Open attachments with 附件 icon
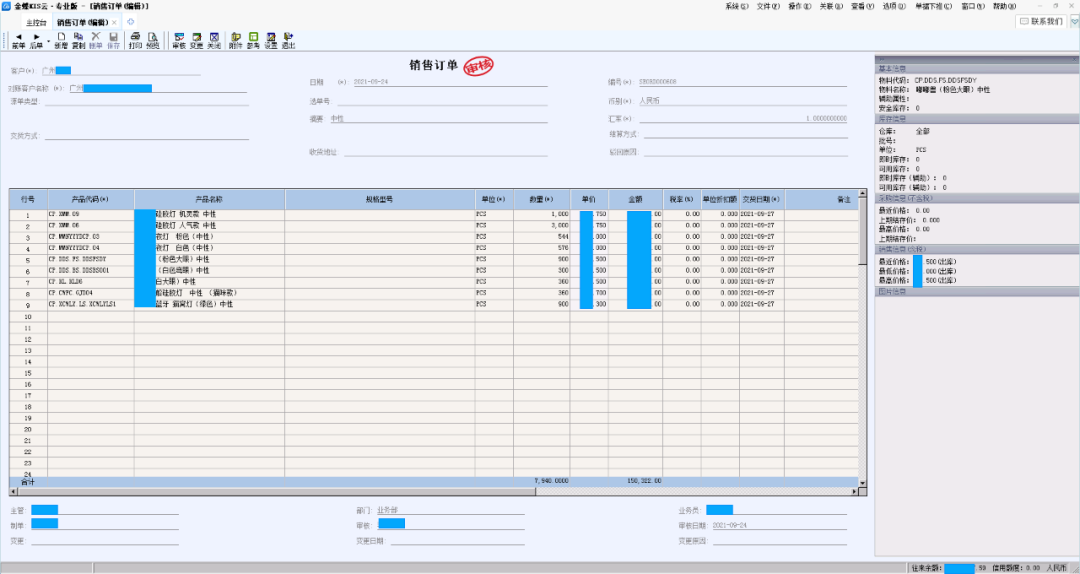 [236, 41]
